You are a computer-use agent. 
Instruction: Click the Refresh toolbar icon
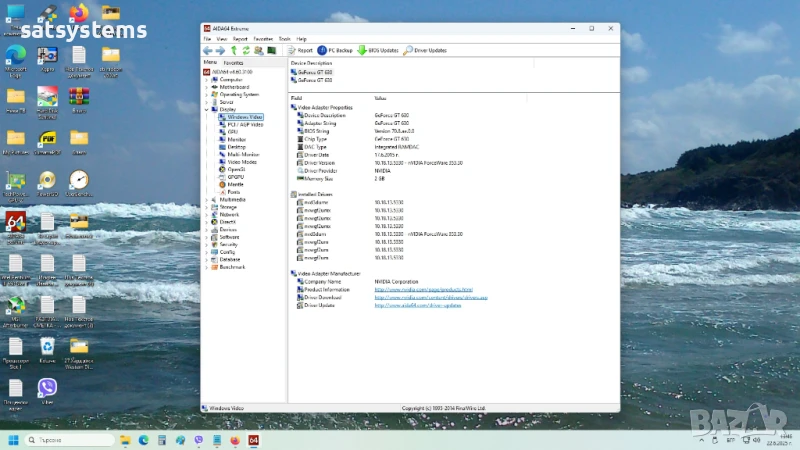(x=246, y=50)
